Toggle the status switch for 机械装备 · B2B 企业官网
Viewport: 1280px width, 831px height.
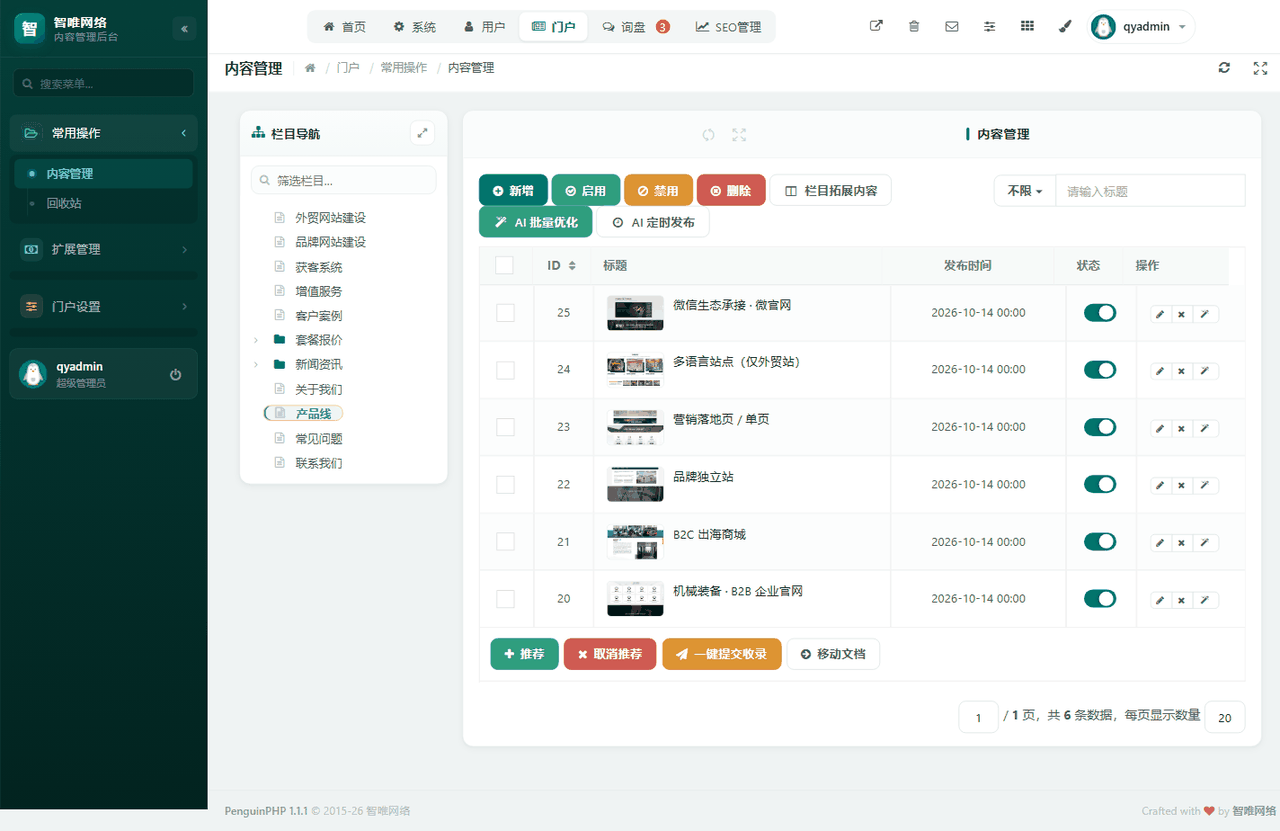pyautogui.click(x=1100, y=599)
